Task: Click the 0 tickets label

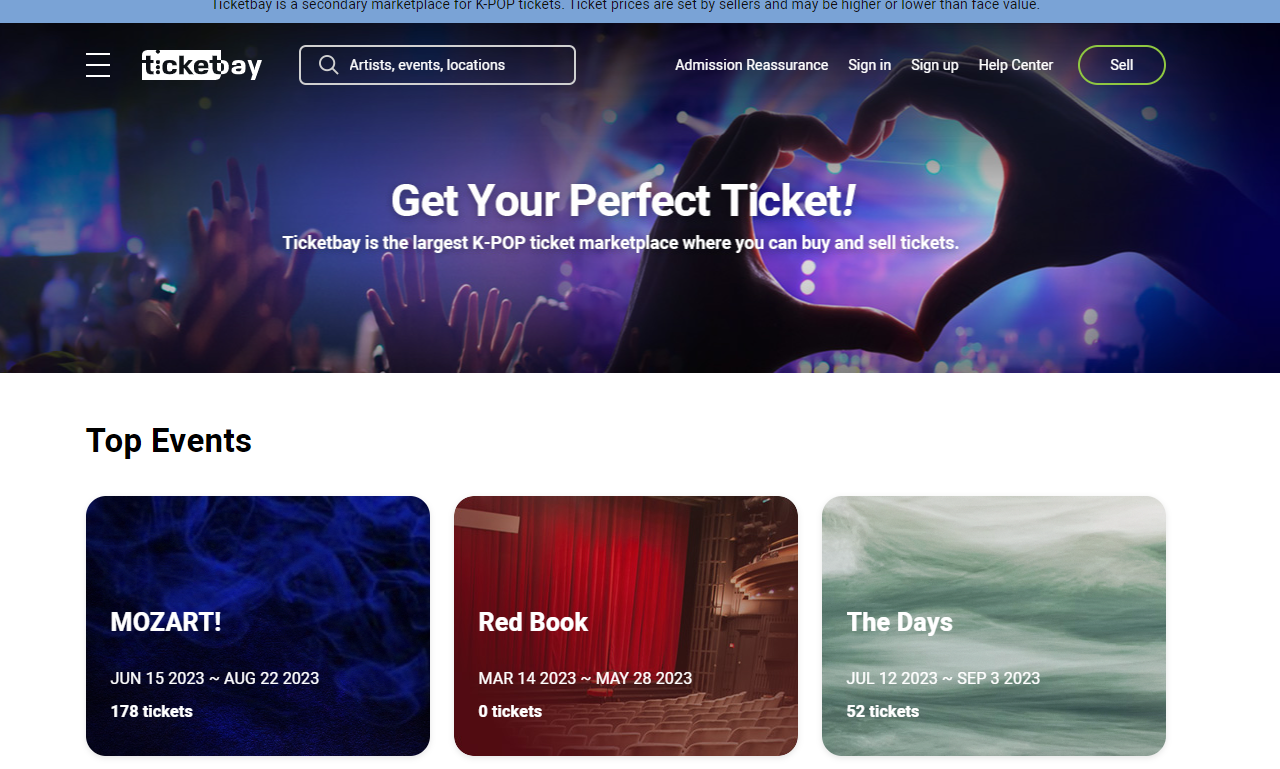Action: pos(510,712)
